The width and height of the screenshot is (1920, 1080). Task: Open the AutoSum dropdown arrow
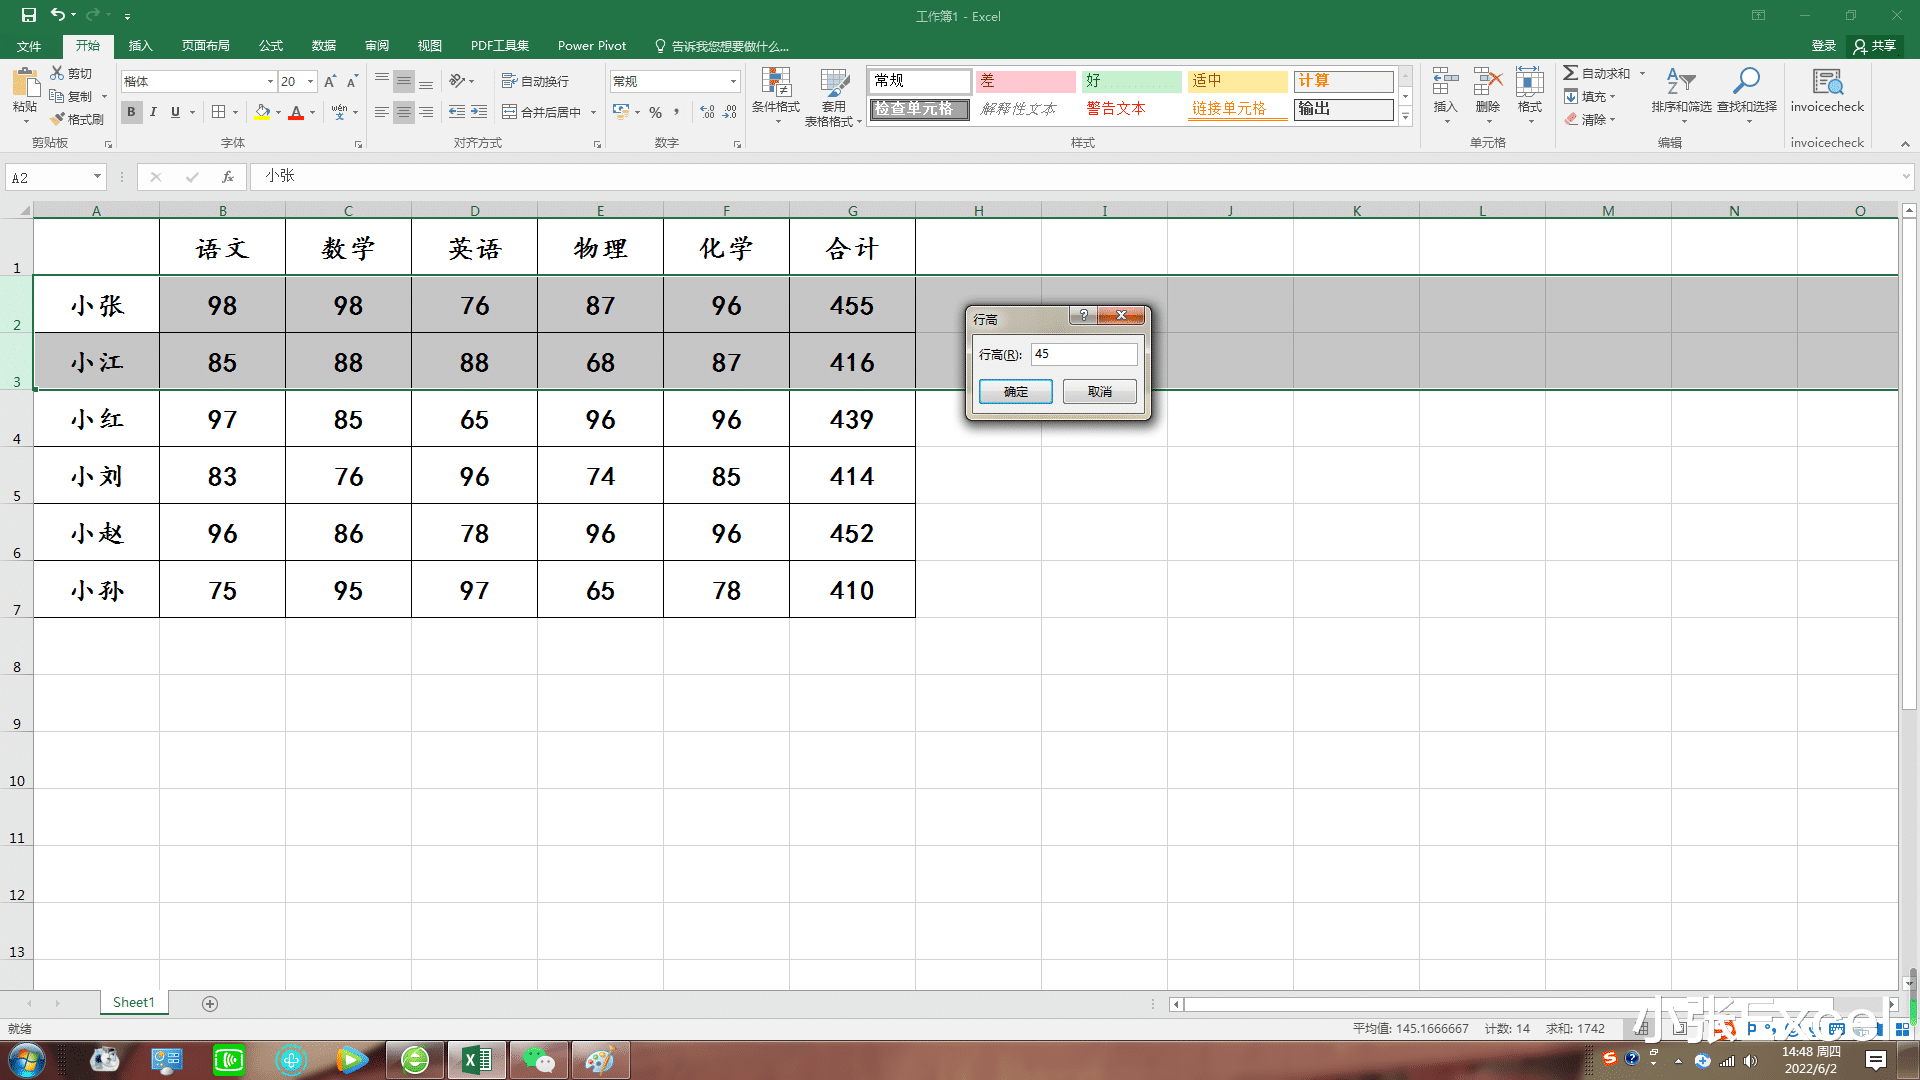pyautogui.click(x=1641, y=73)
